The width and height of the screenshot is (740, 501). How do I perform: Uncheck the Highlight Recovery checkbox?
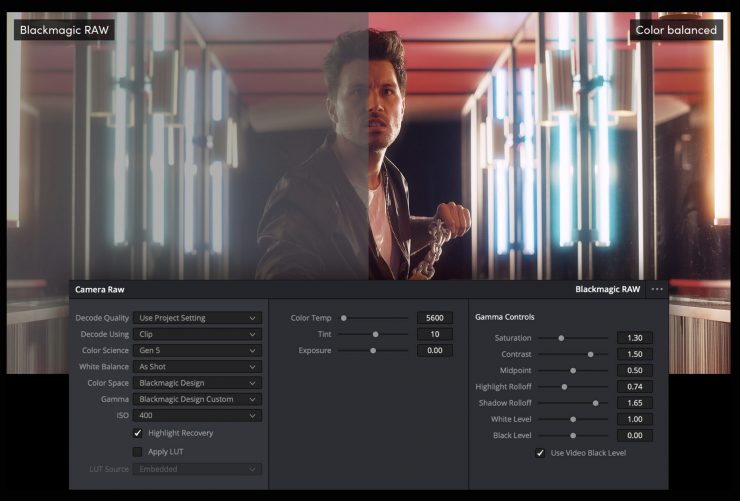point(138,433)
